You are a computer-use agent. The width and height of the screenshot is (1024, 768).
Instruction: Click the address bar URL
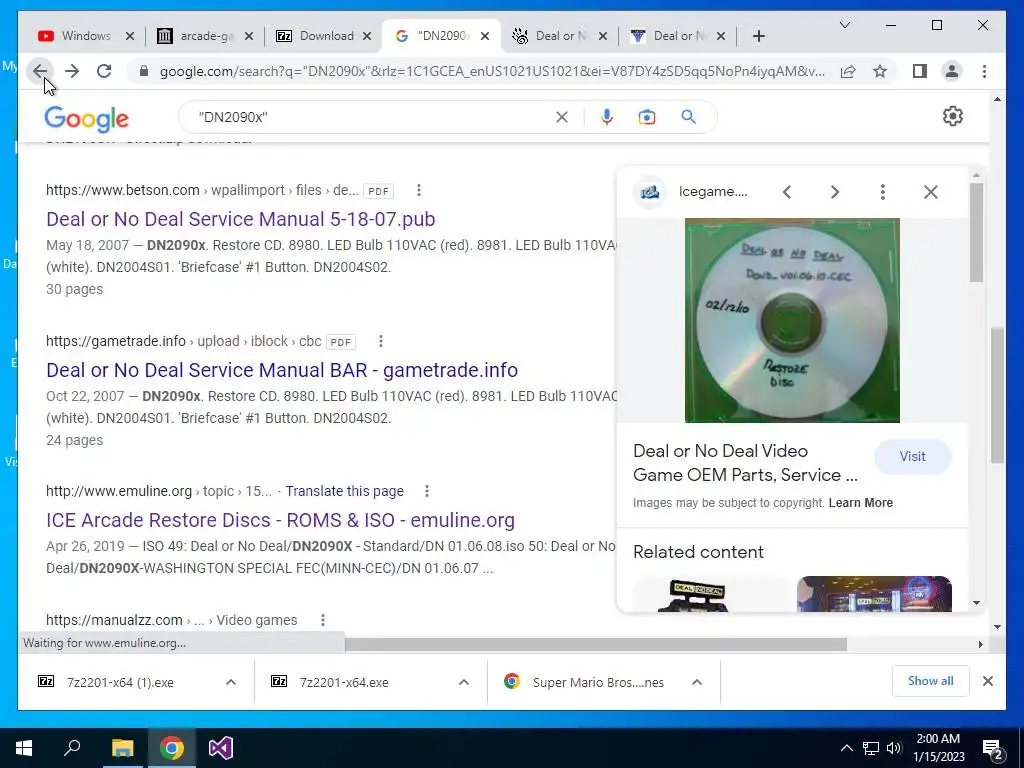tap(492, 71)
